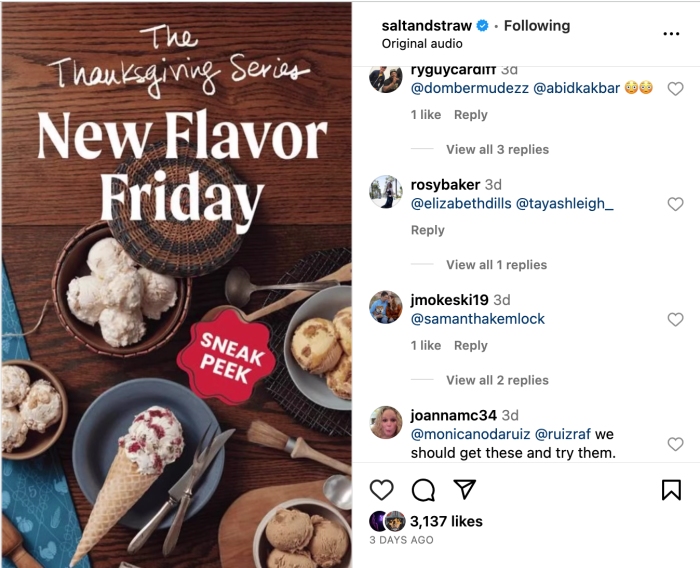Open rosybaker's profile picture
700x568 pixels.
(x=386, y=192)
